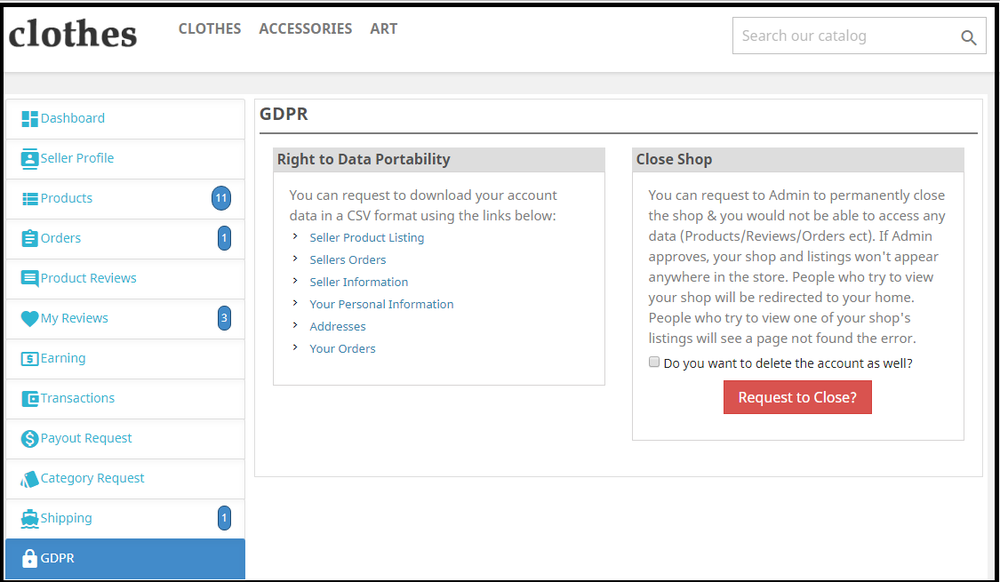The width and height of the screenshot is (1000, 582).
Task: Enable delete account checkbox
Action: click(654, 362)
